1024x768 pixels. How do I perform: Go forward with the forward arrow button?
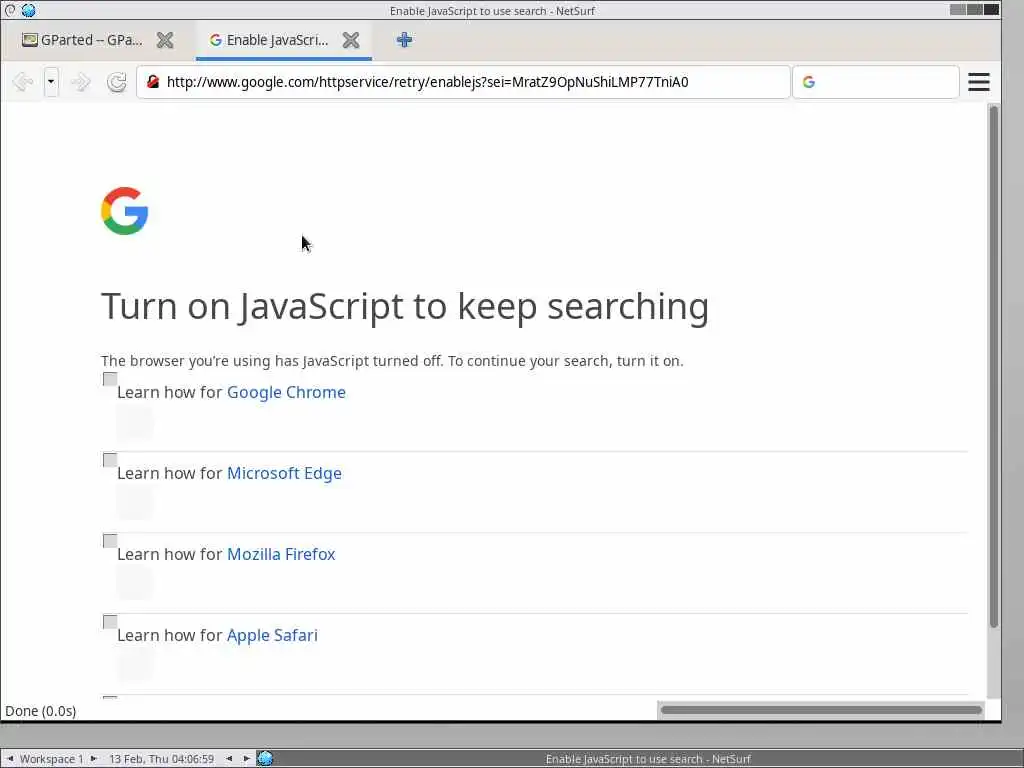pos(80,82)
